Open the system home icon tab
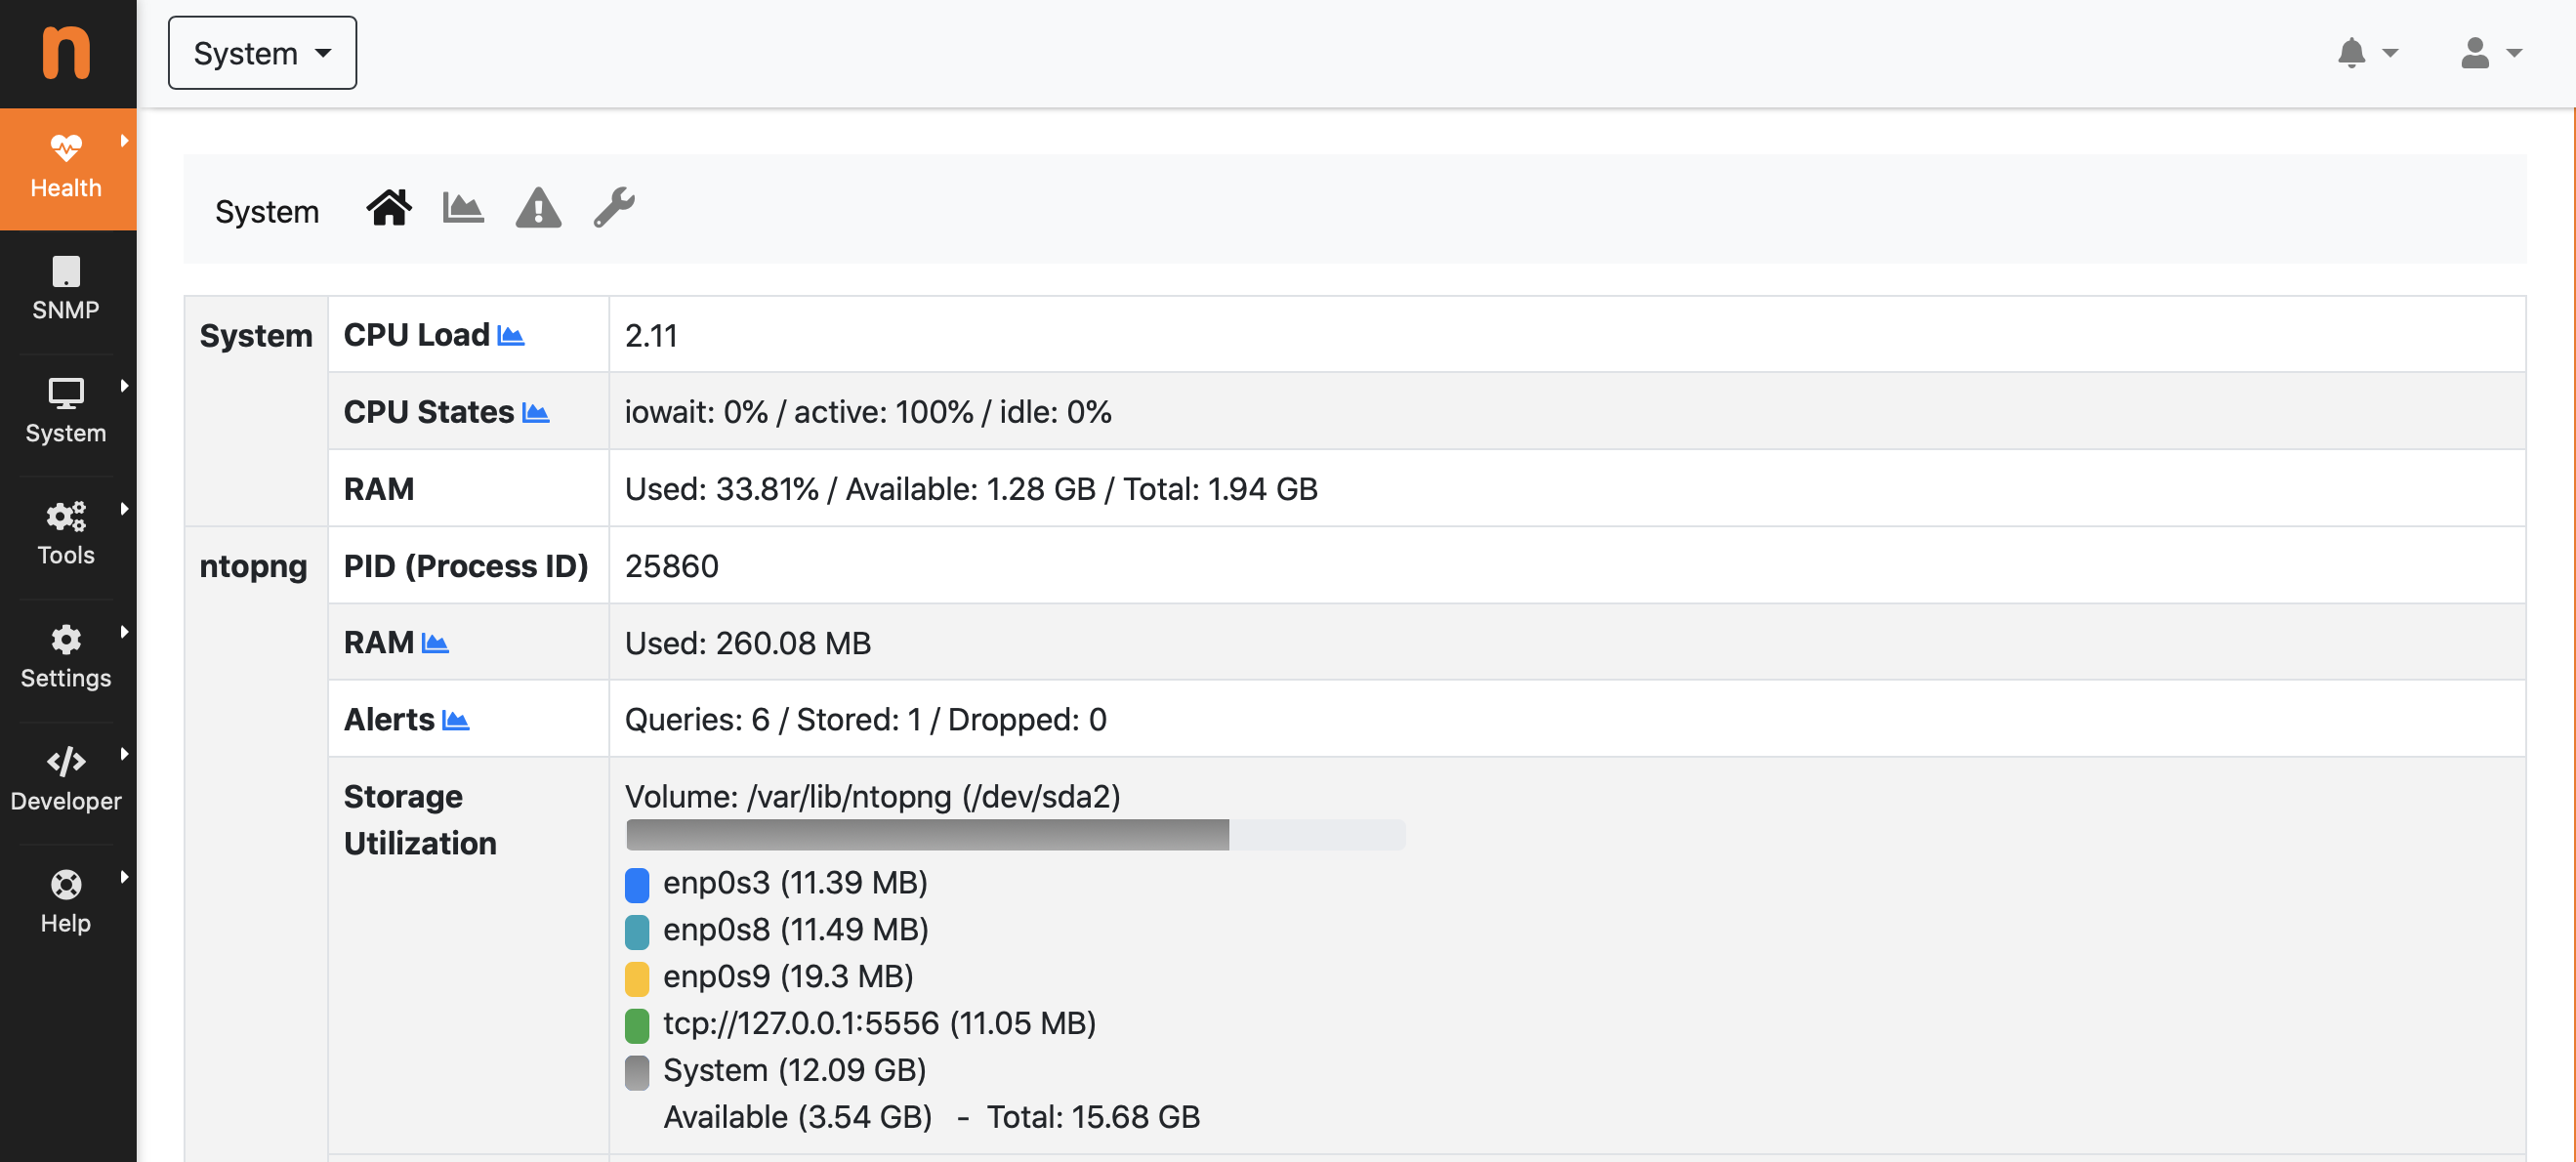 coord(388,208)
